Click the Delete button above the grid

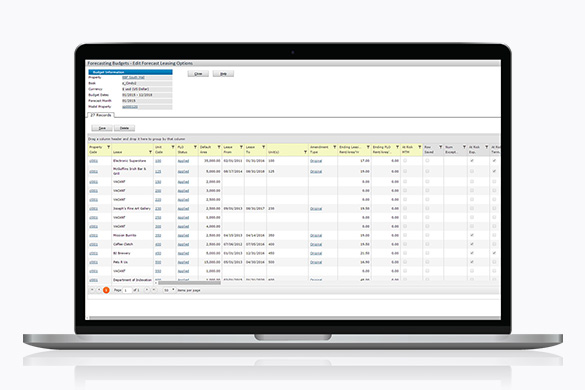pyautogui.click(x=124, y=128)
